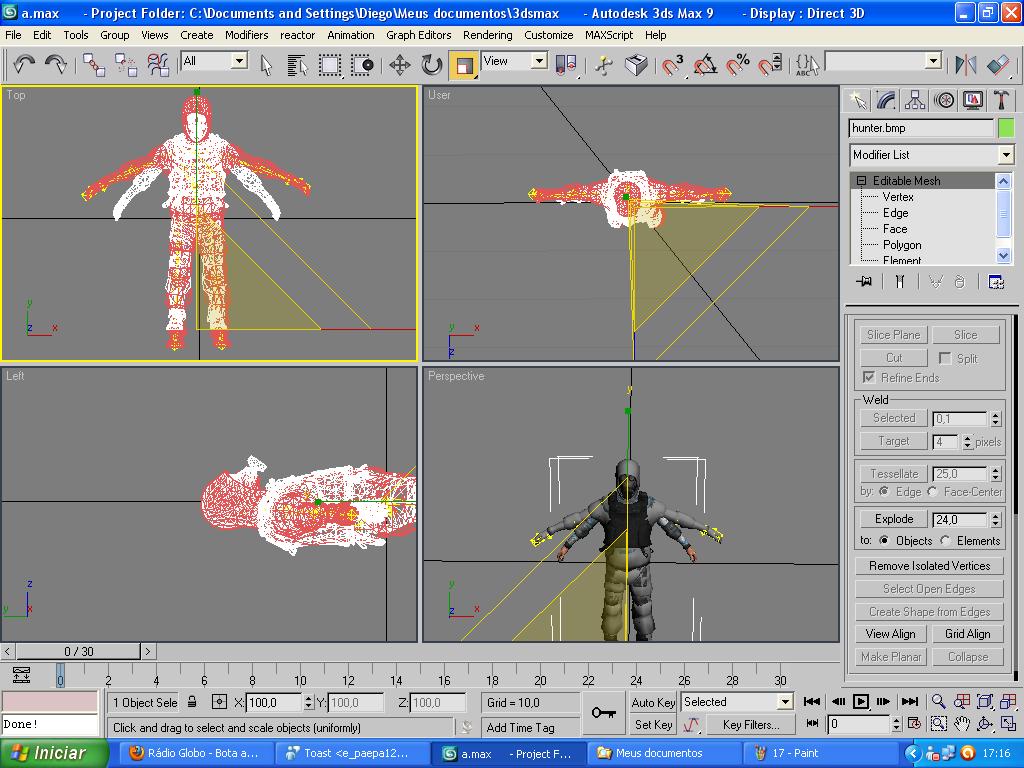Toggle the 3D Snaps magnet icon
The width and height of the screenshot is (1024, 768).
(672, 65)
